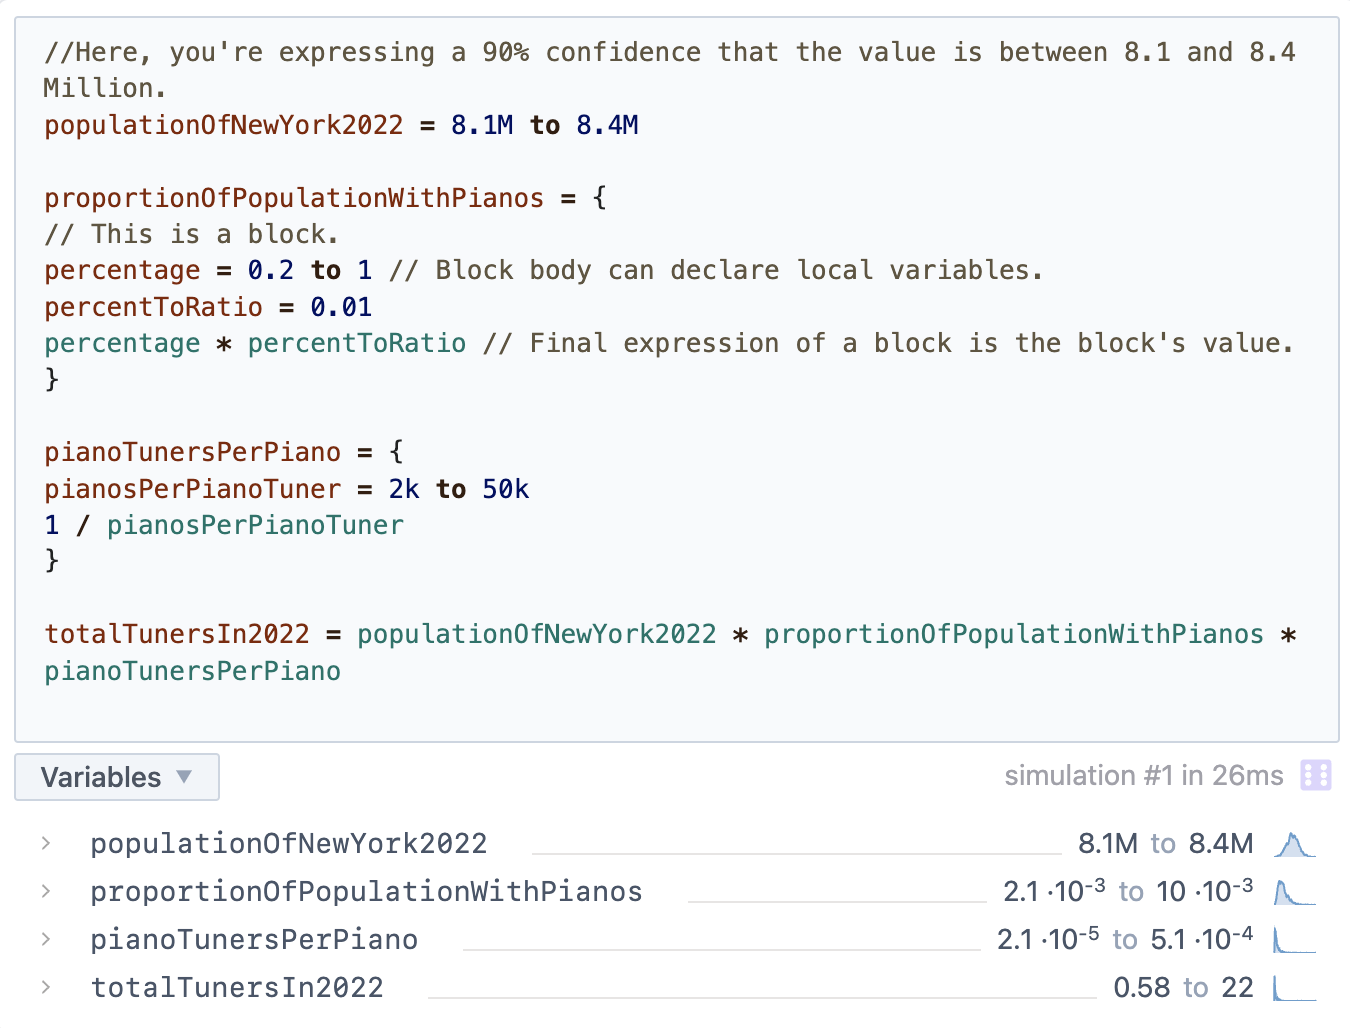Click the "2k to 50k" value in the editor

458,489
